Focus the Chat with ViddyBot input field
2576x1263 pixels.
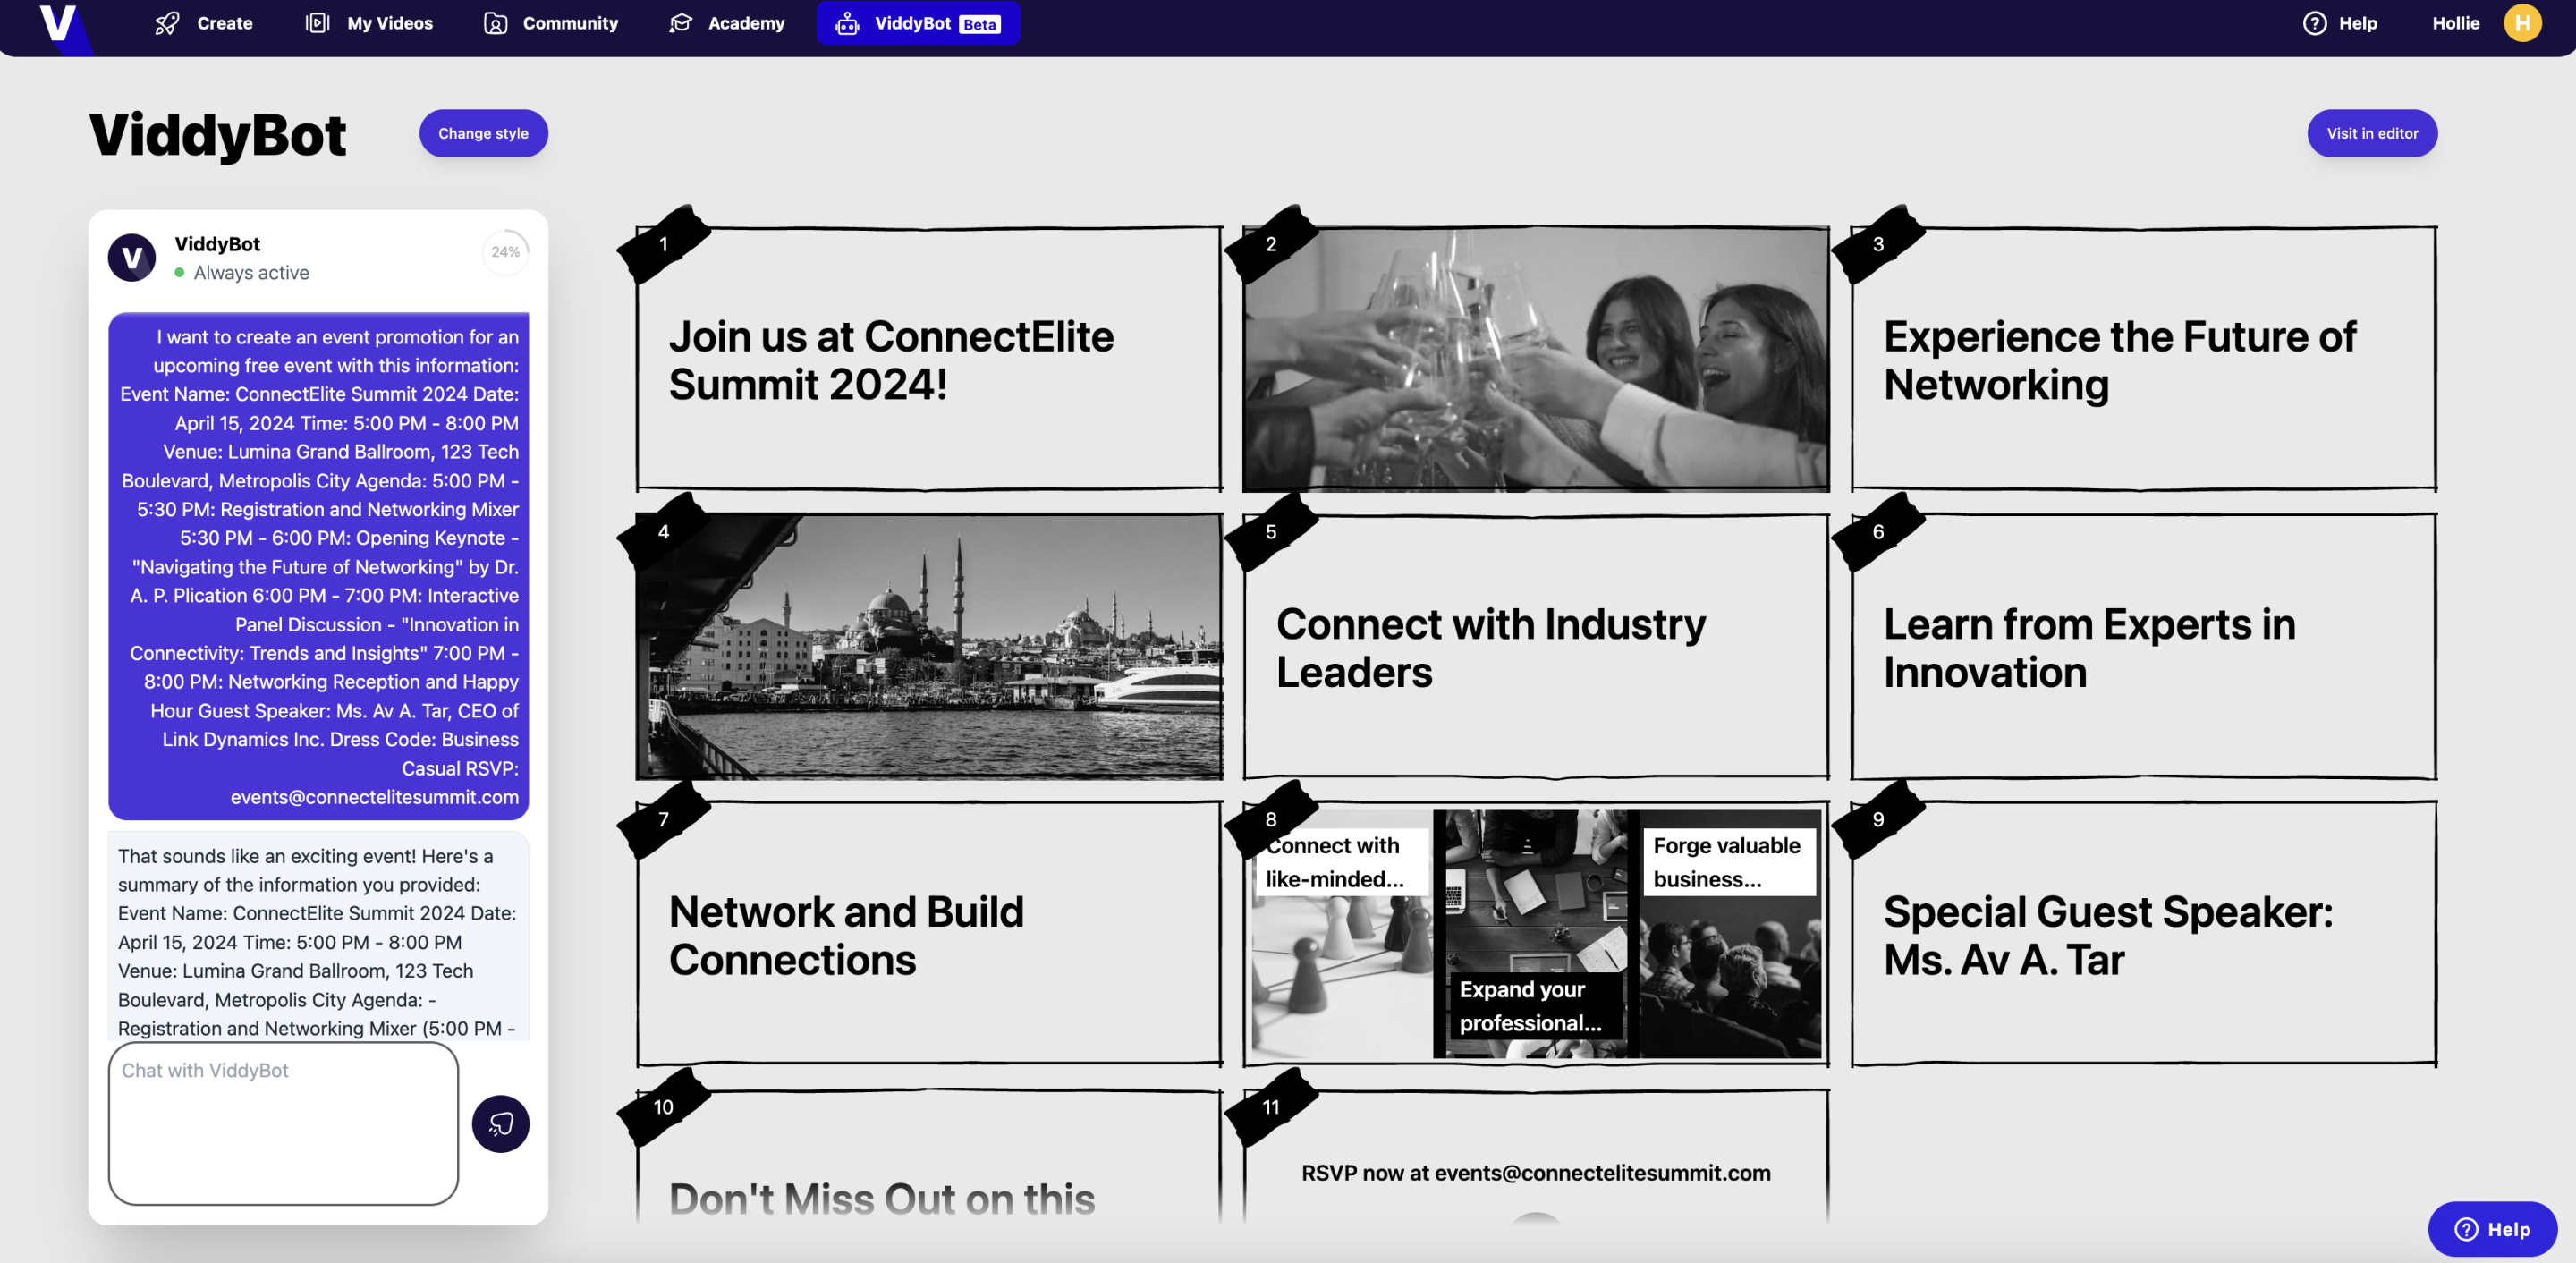pyautogui.click(x=283, y=1124)
